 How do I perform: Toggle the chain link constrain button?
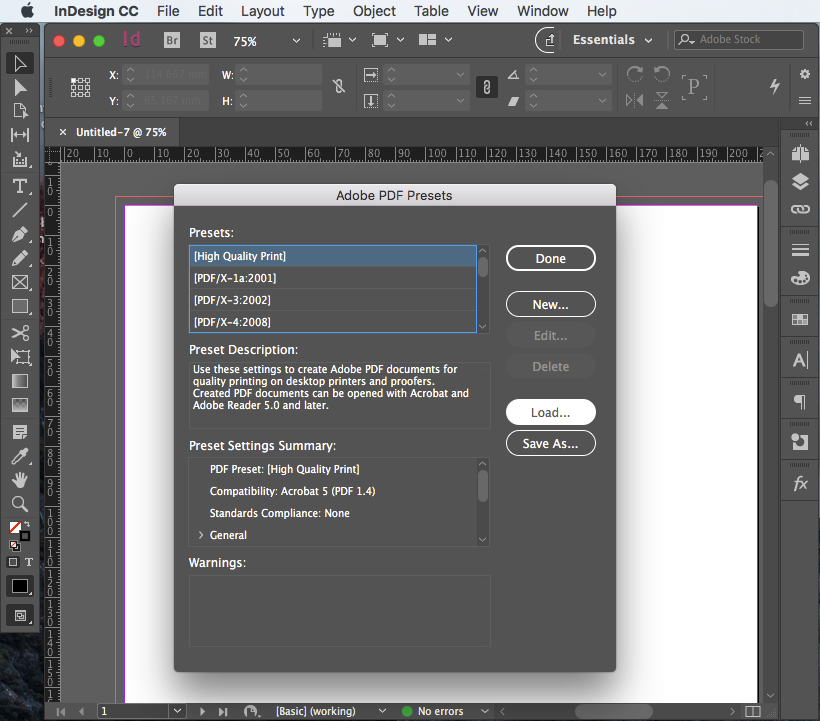click(487, 87)
